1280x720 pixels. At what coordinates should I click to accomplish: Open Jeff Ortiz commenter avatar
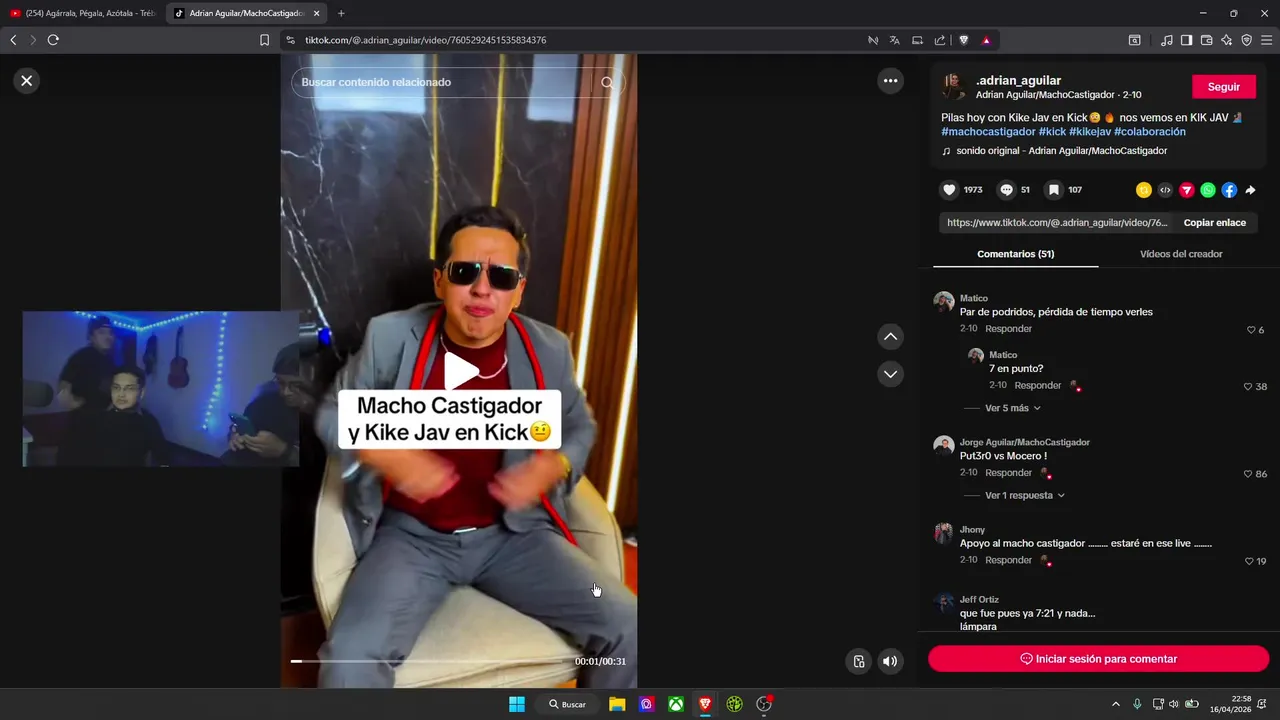943,602
